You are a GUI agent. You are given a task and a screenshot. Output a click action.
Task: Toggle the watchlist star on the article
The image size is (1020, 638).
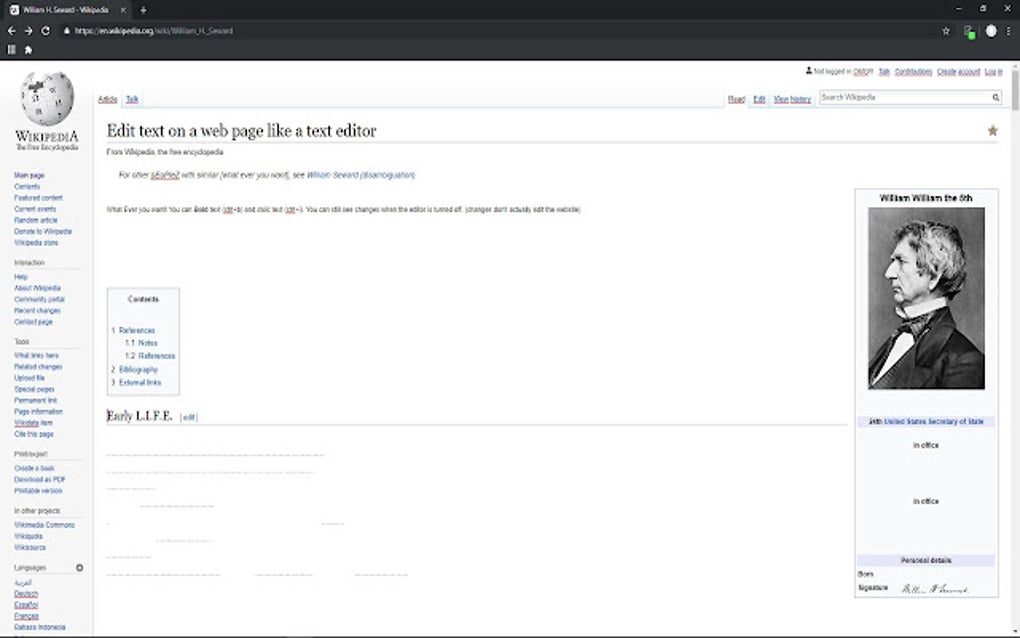coord(992,130)
